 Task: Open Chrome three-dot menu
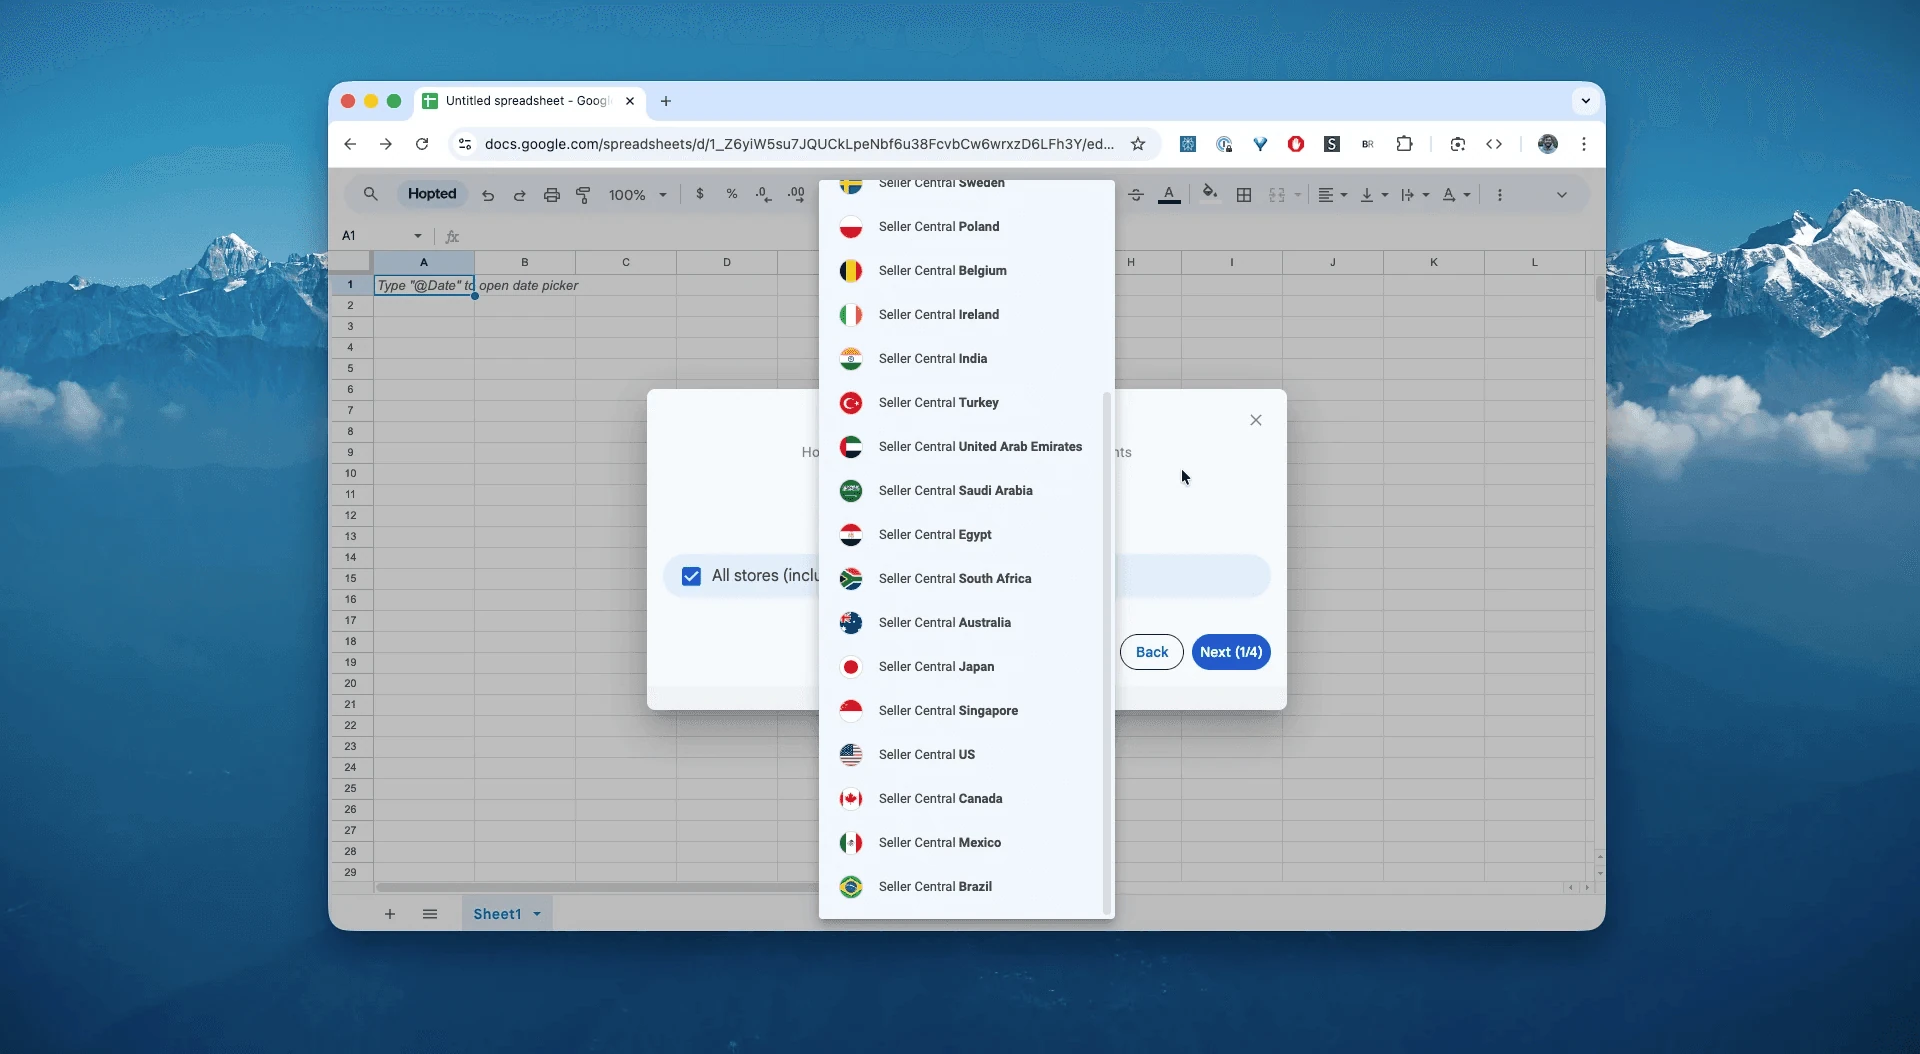1584,144
